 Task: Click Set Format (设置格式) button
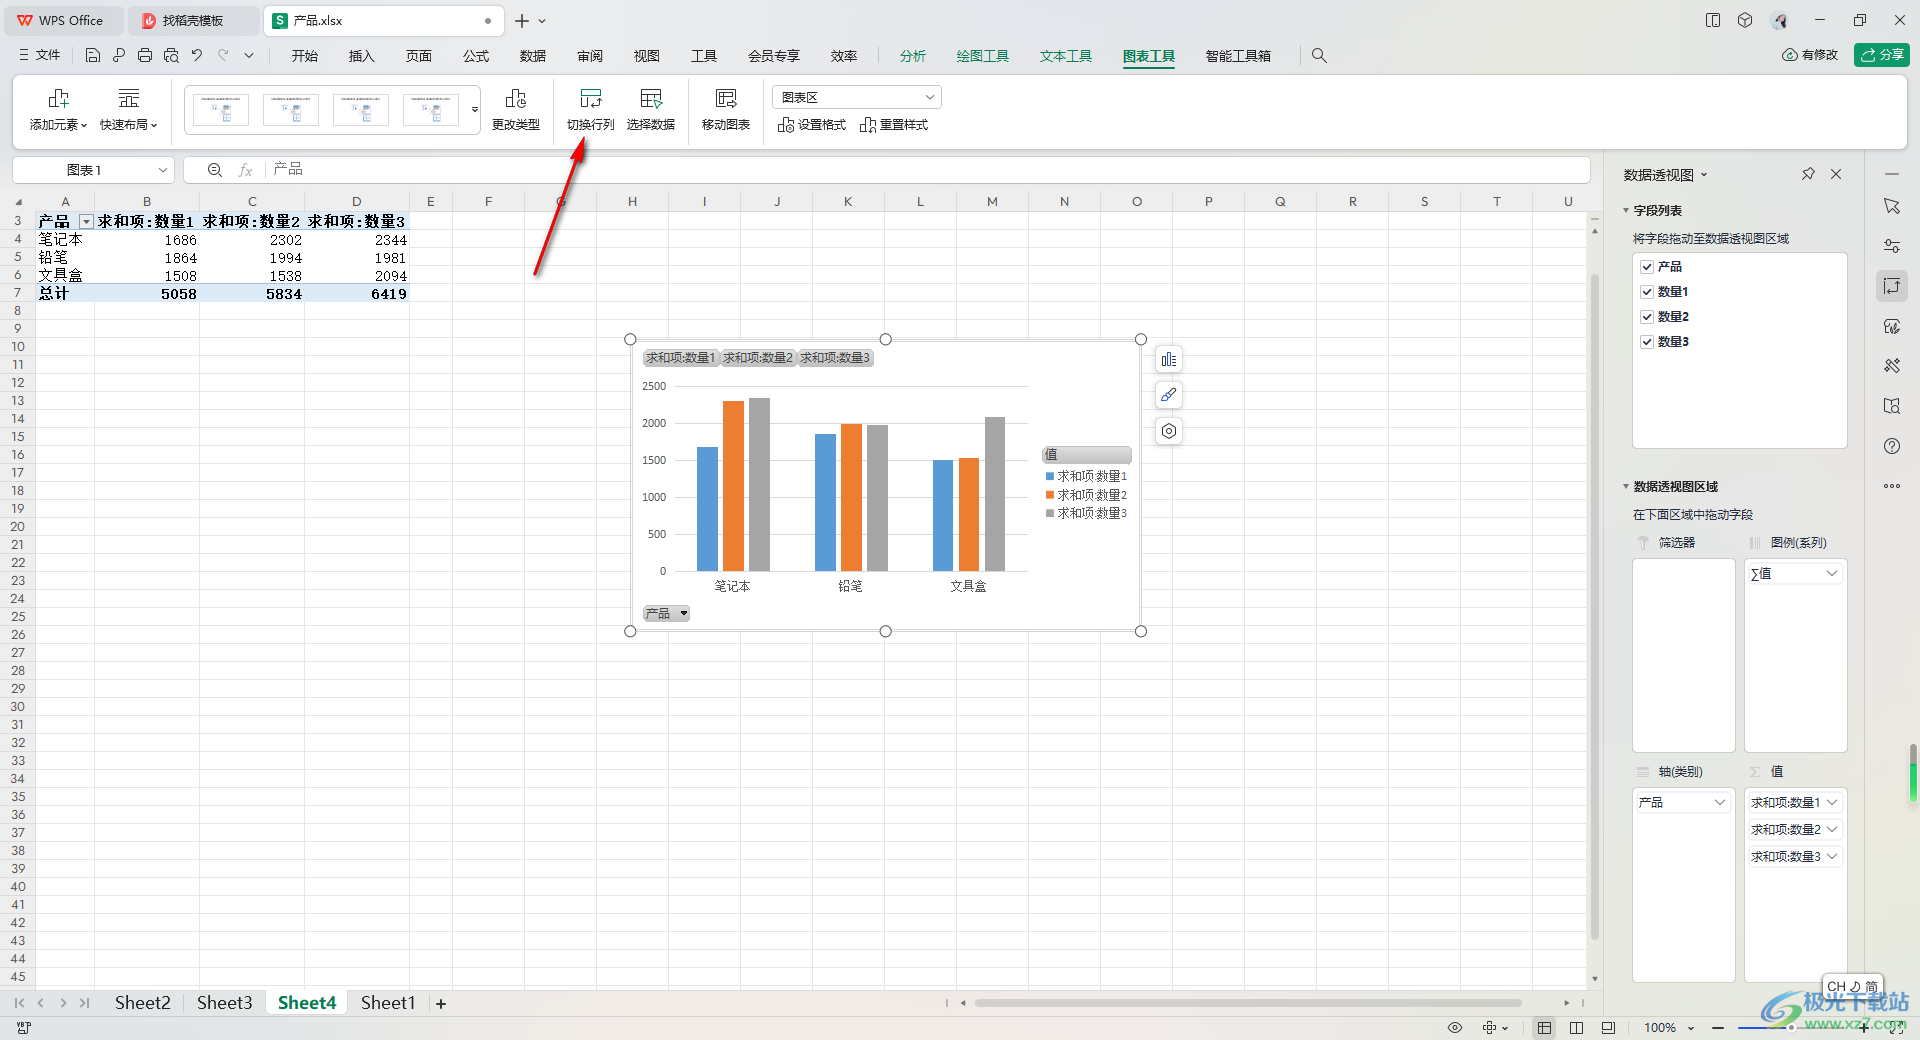812,125
